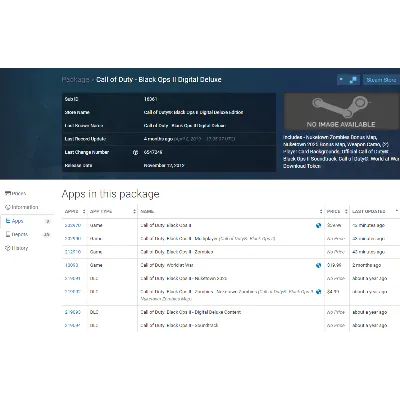Screen dimensions: 400x400
Task: Click the Steam client icon beside Steam Store
Action: click(x=353, y=80)
